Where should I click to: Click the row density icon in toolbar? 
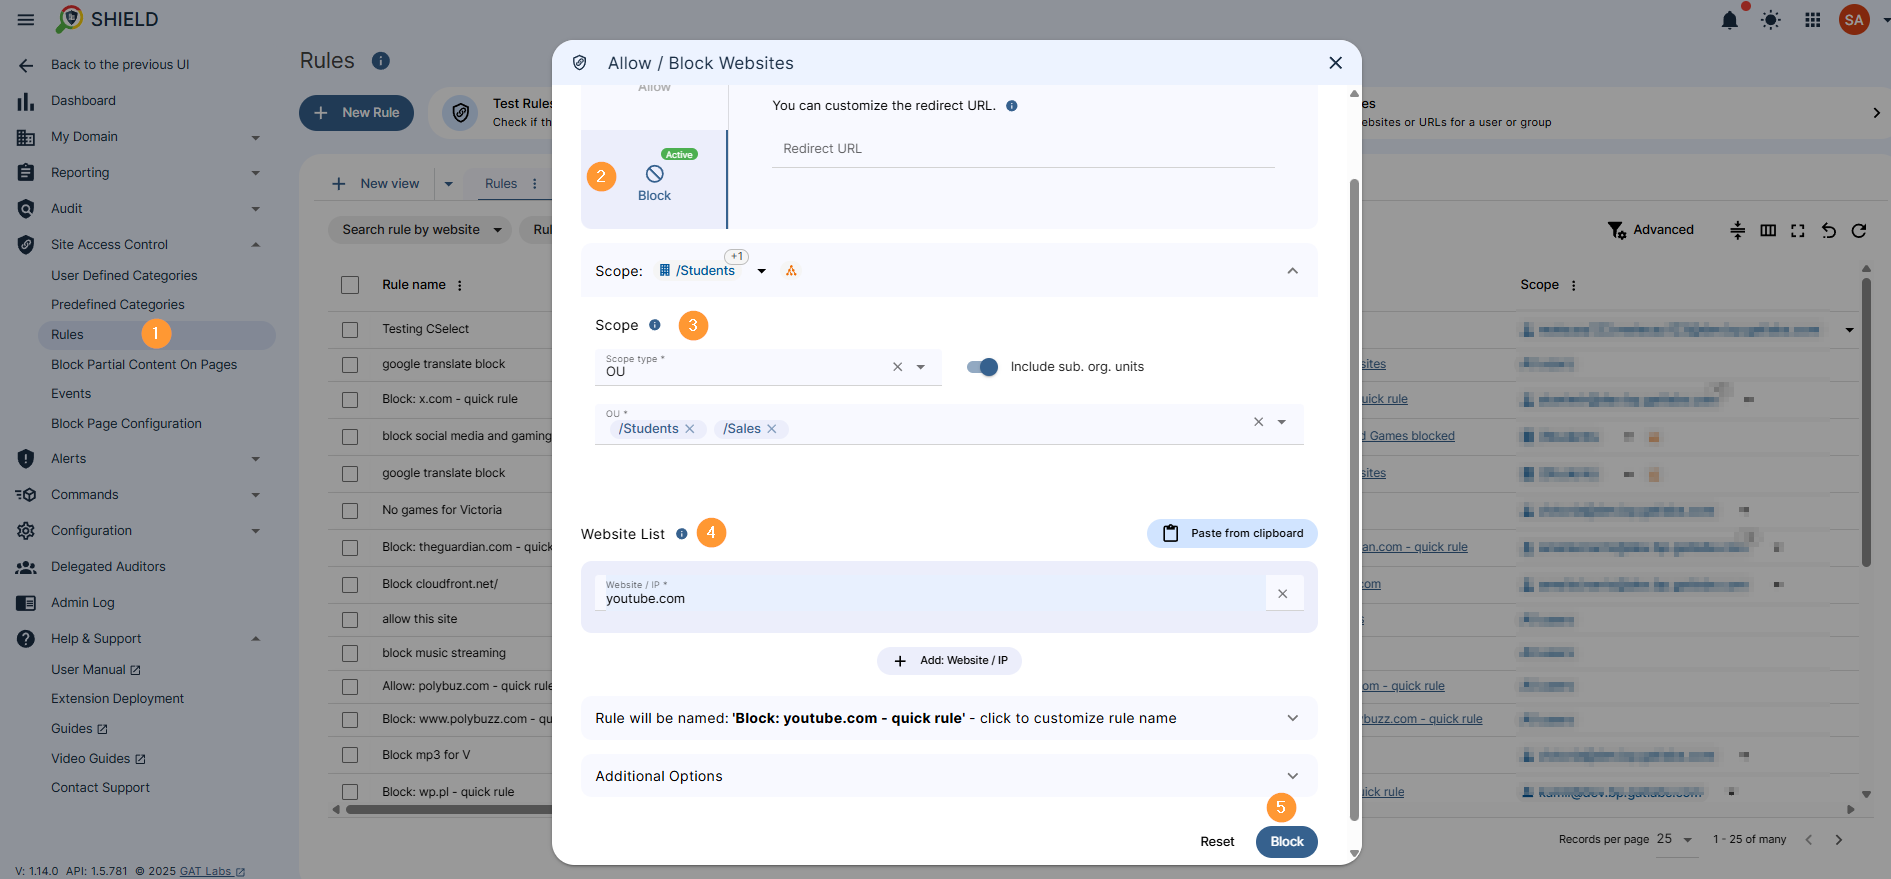click(1738, 230)
